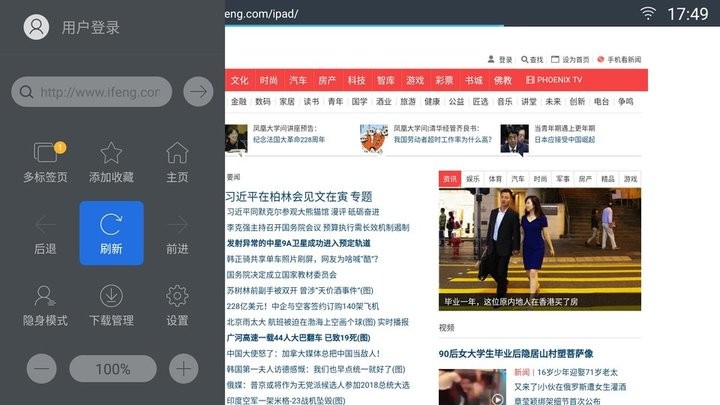
Task: Open the 习近平在柏林会见文在寅 headline
Action: (298, 196)
